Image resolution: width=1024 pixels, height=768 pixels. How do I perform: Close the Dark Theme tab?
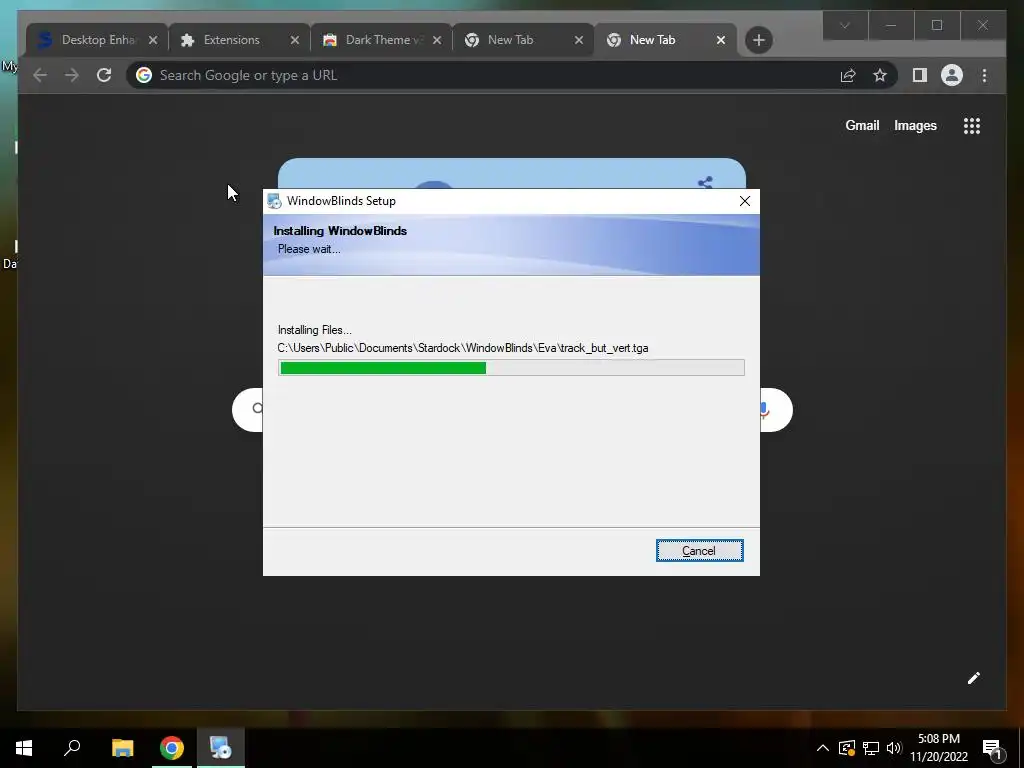pos(437,40)
